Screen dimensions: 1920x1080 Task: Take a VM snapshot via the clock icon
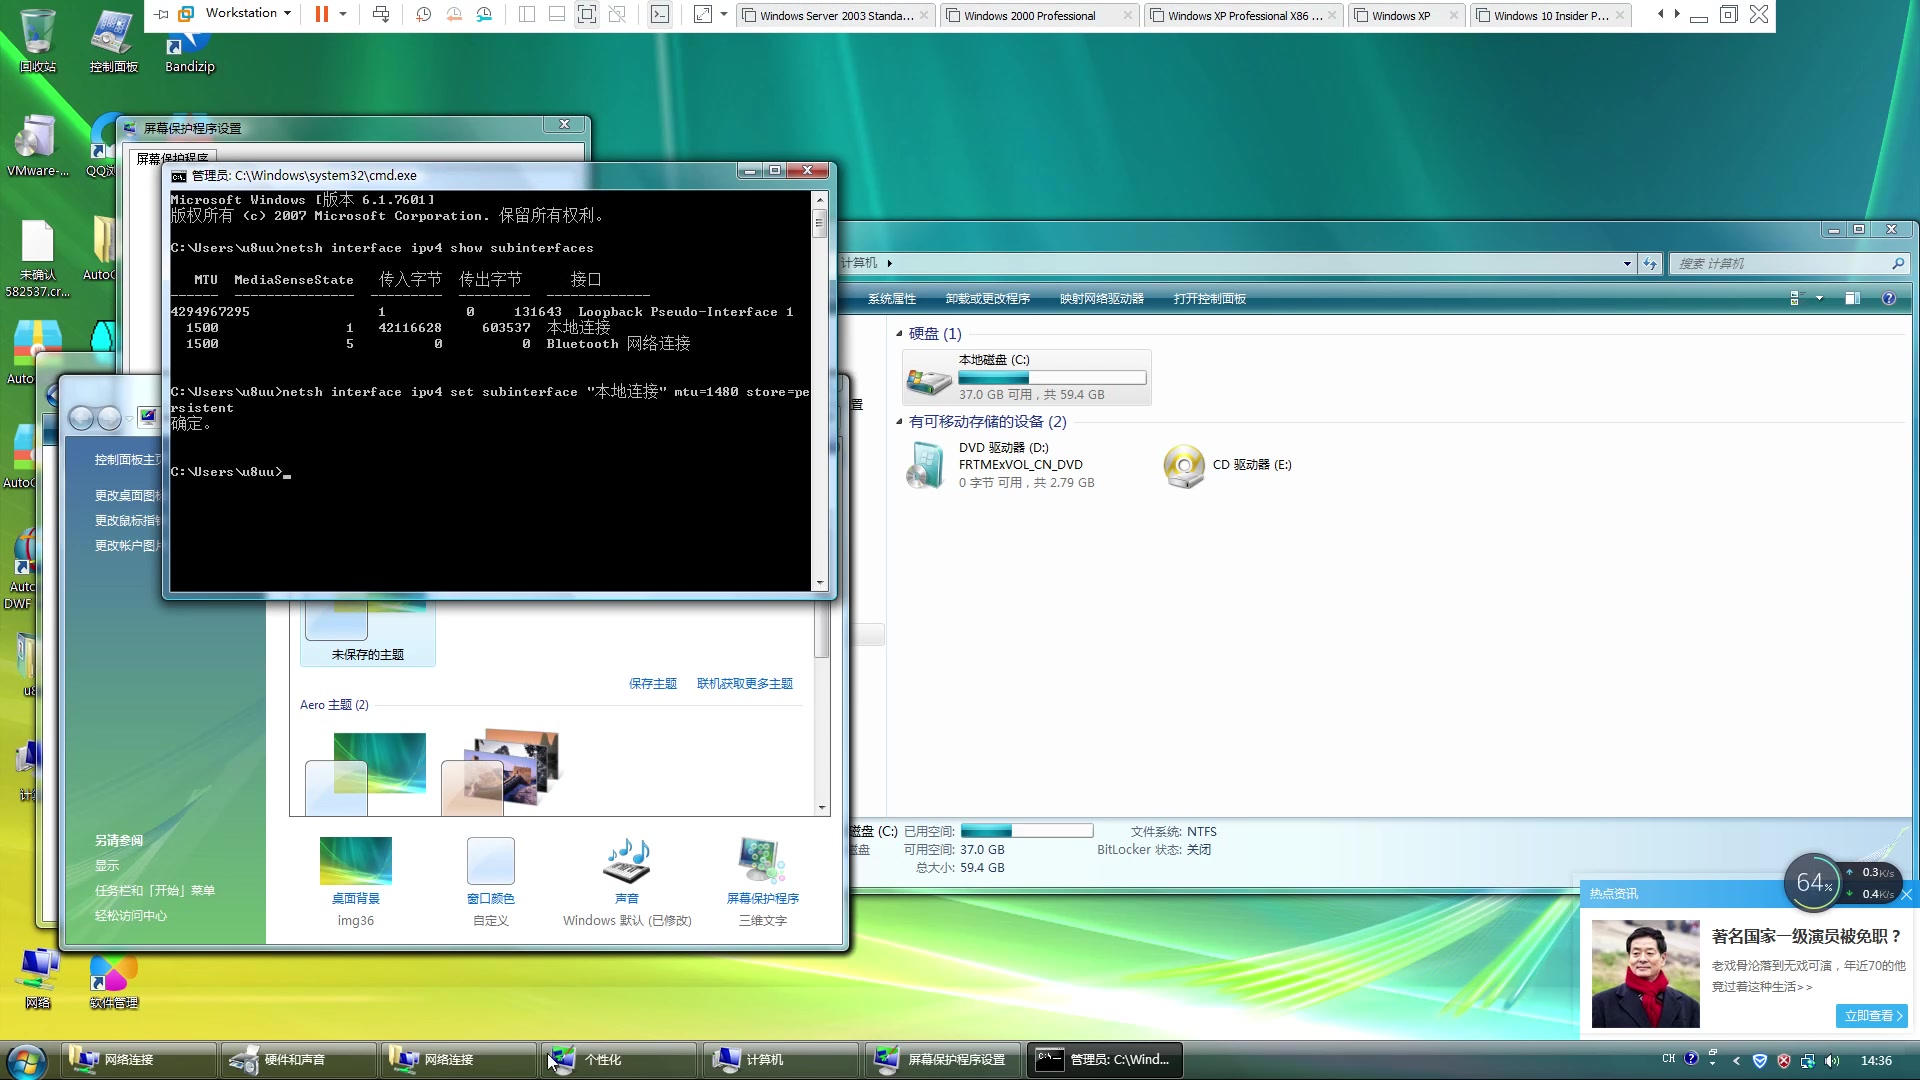[x=423, y=14]
